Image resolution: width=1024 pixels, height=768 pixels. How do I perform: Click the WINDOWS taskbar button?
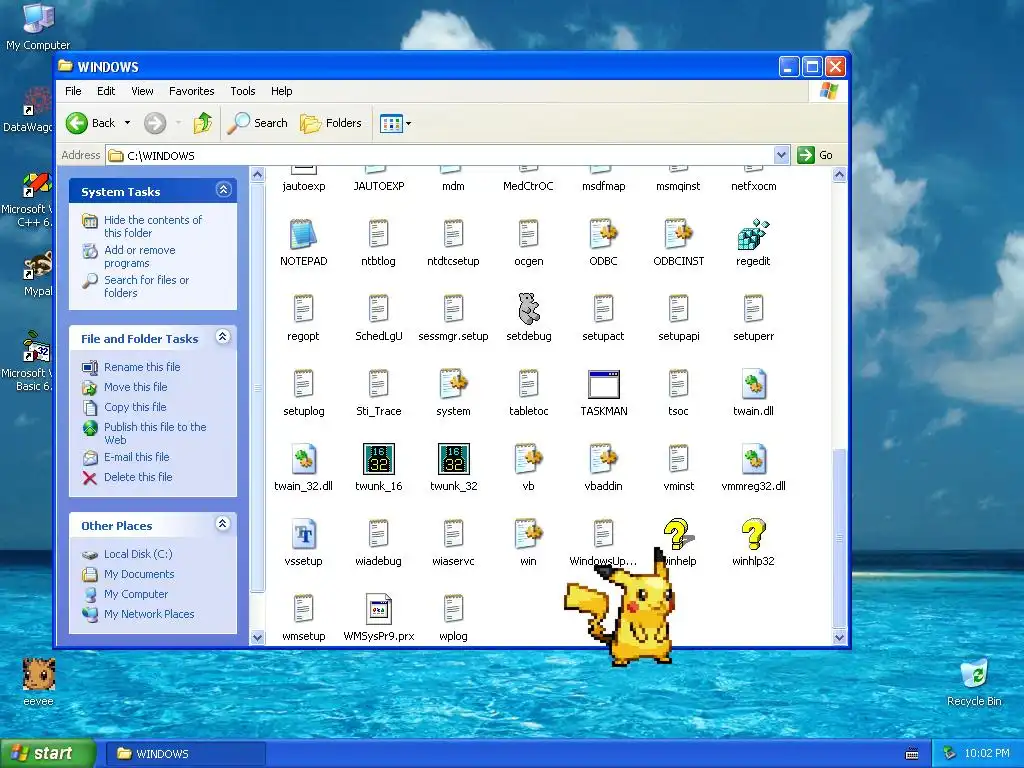click(185, 754)
